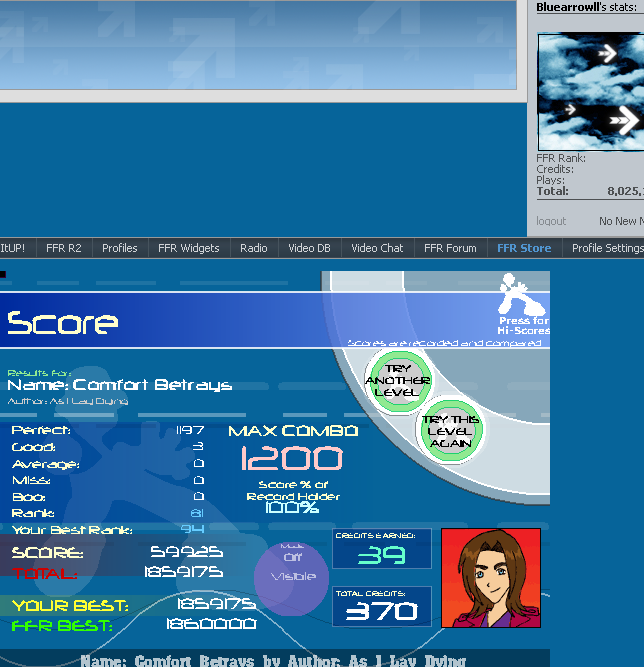This screenshot has width=644, height=667.
Task: Open FFR Widgets from the navigation bar
Action: point(189,248)
